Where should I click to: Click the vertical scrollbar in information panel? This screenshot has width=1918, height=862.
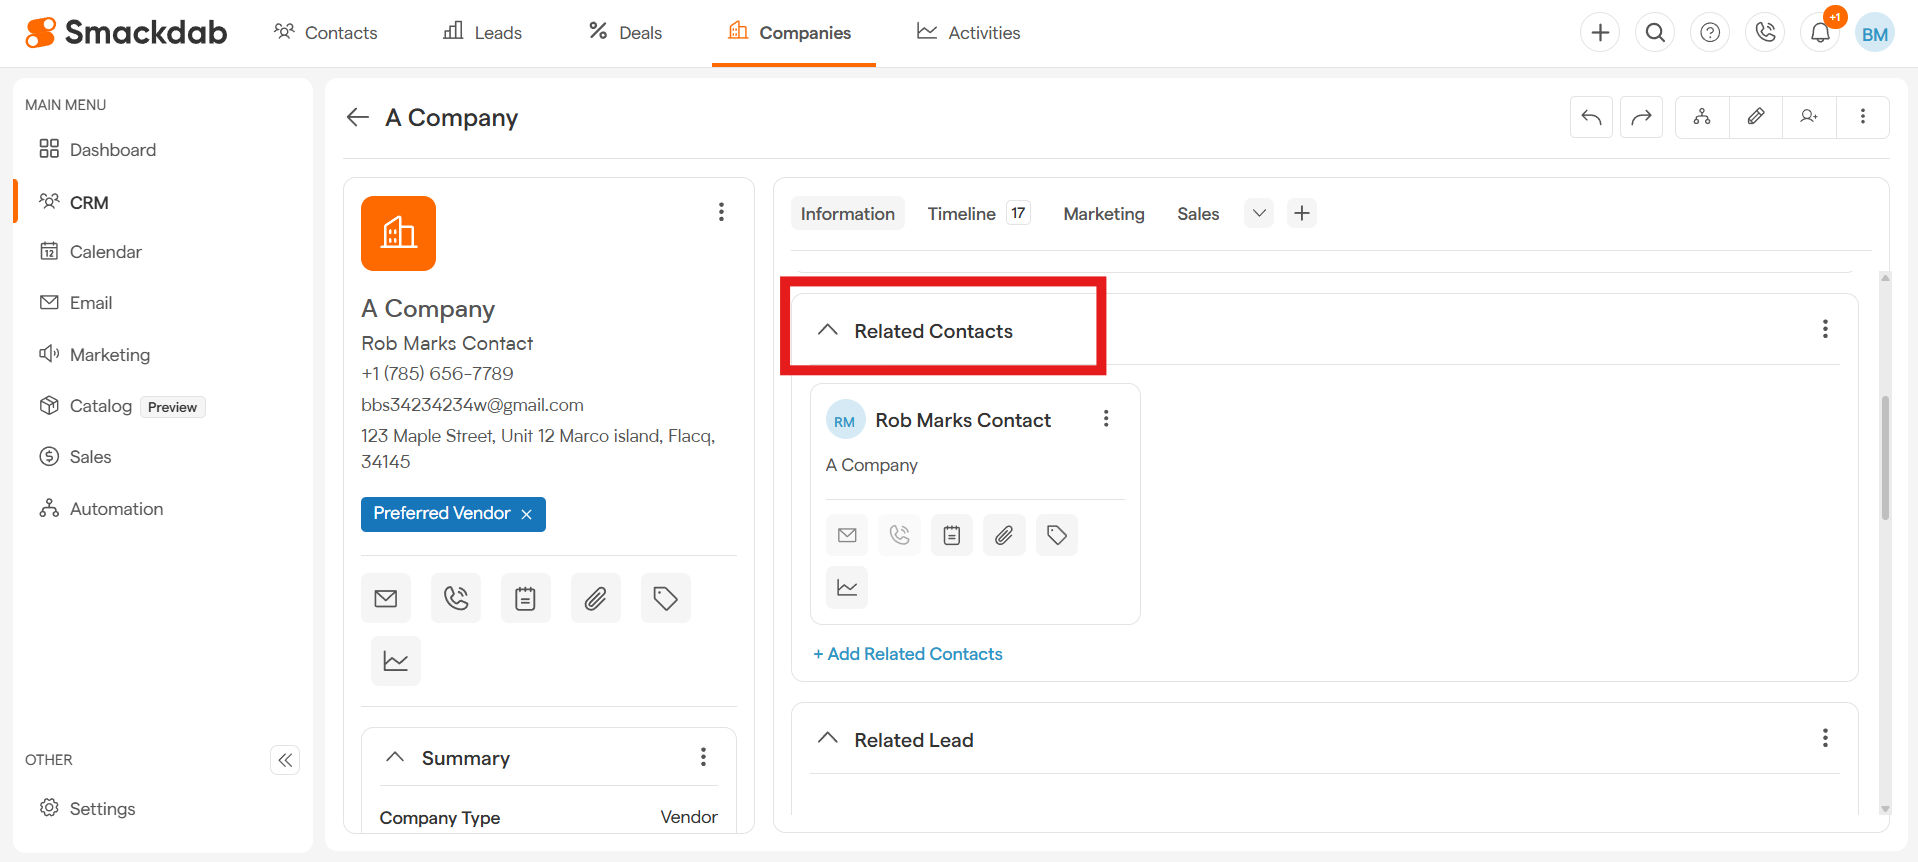click(x=1885, y=459)
